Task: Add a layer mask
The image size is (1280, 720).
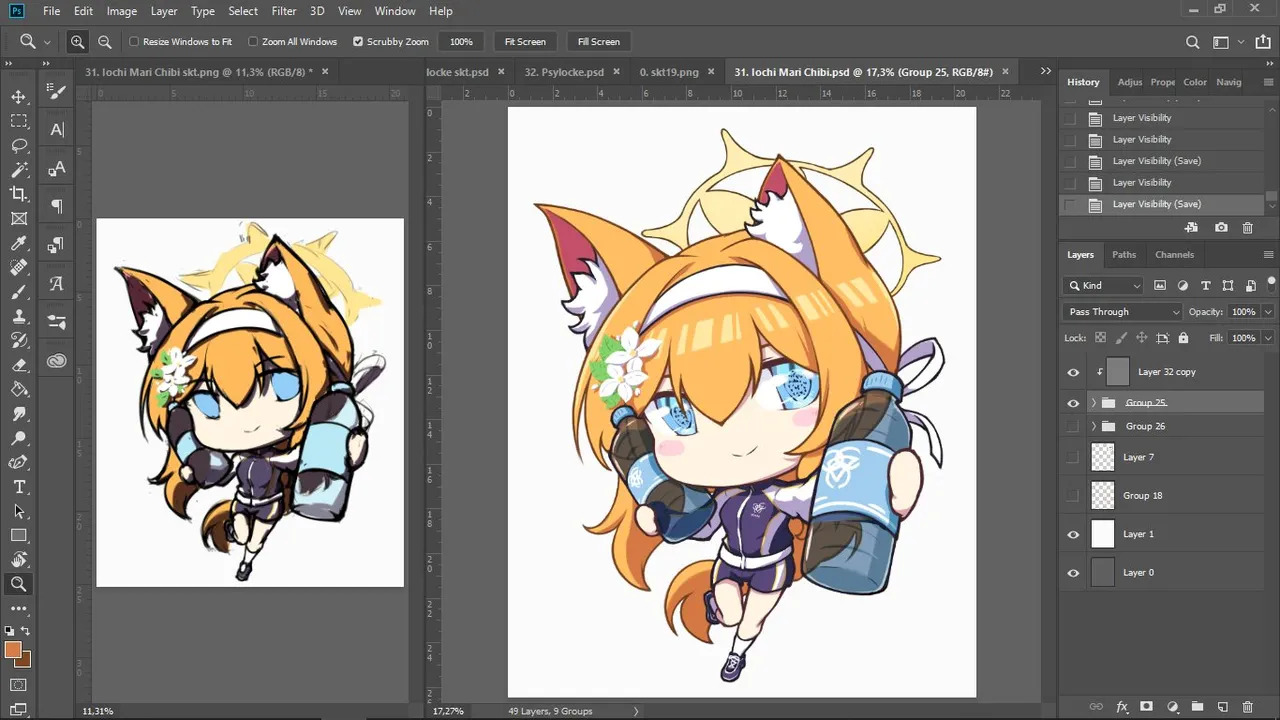Action: [1147, 707]
